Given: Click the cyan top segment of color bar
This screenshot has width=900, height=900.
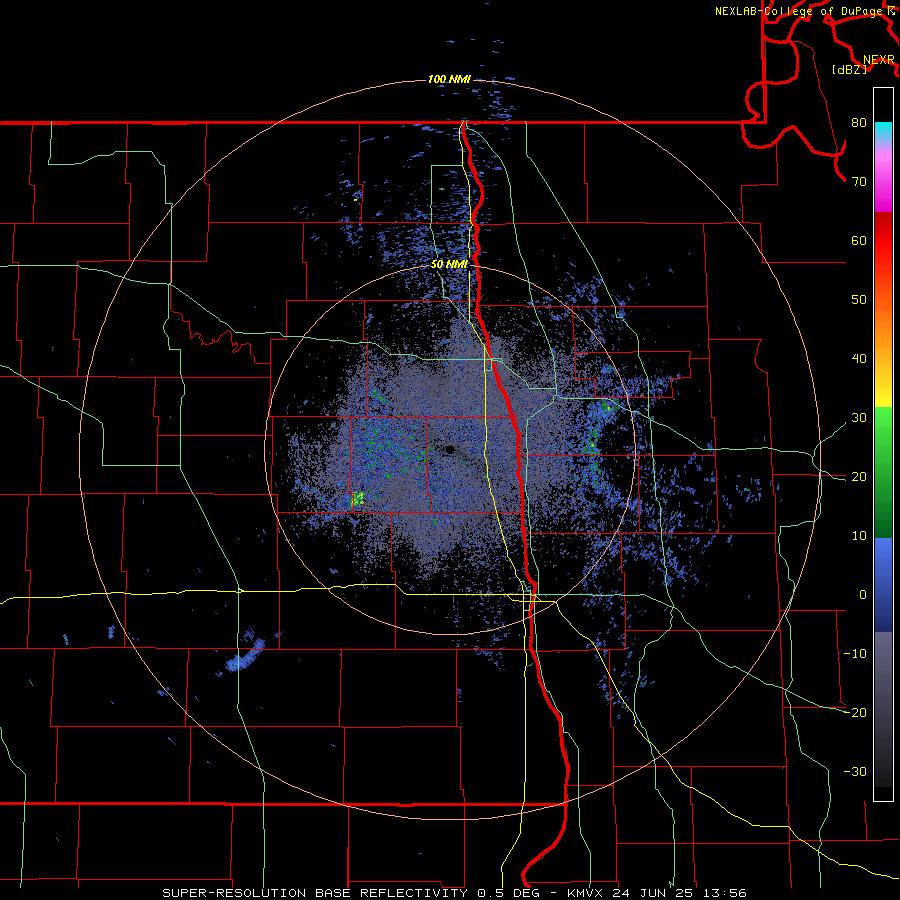Looking at the screenshot, I should 883,130.
